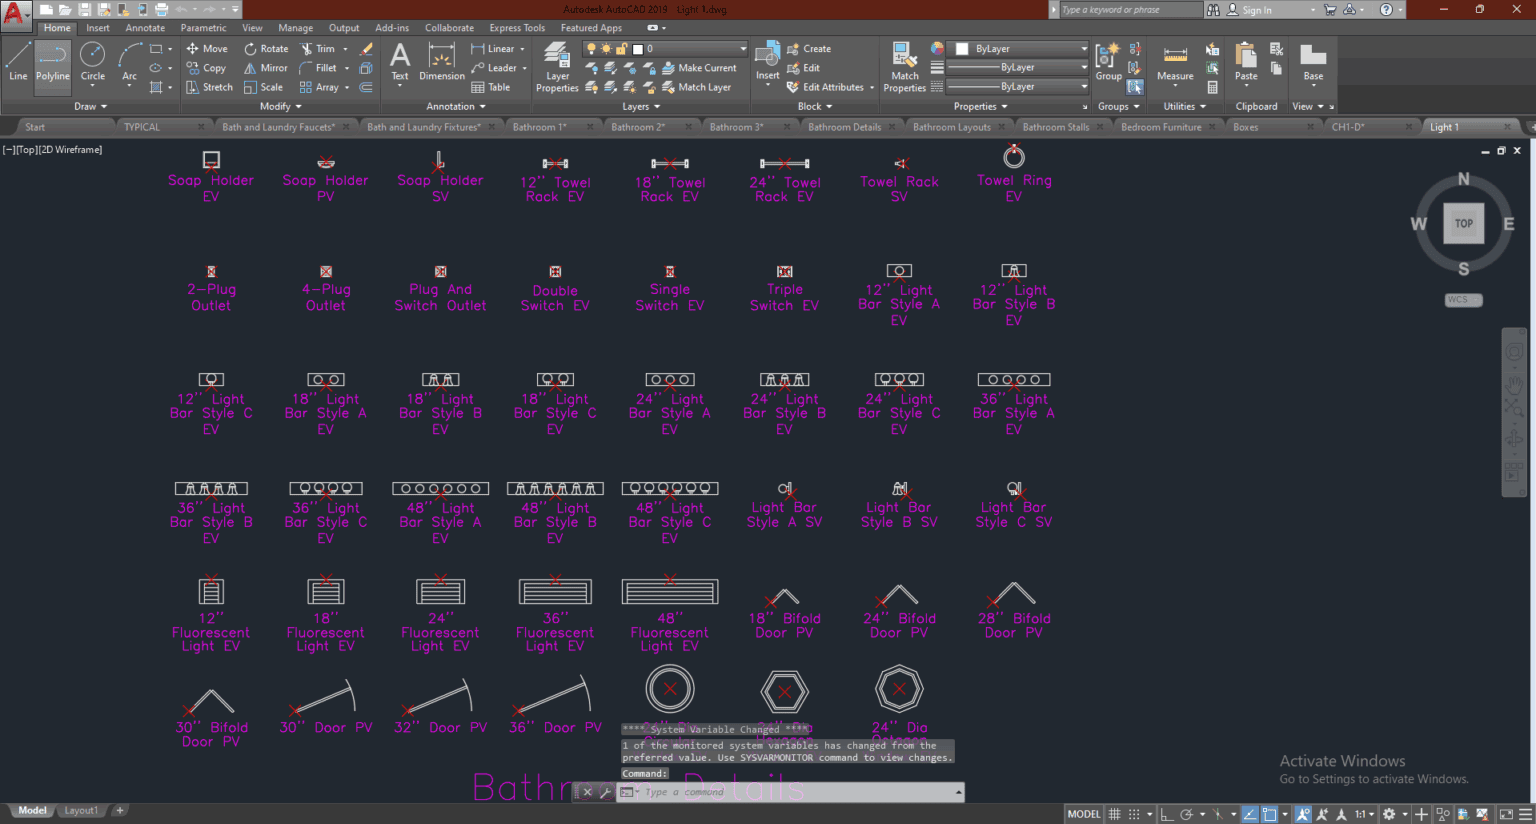Select the Line tool
This screenshot has width=1536, height=824.
(17, 65)
